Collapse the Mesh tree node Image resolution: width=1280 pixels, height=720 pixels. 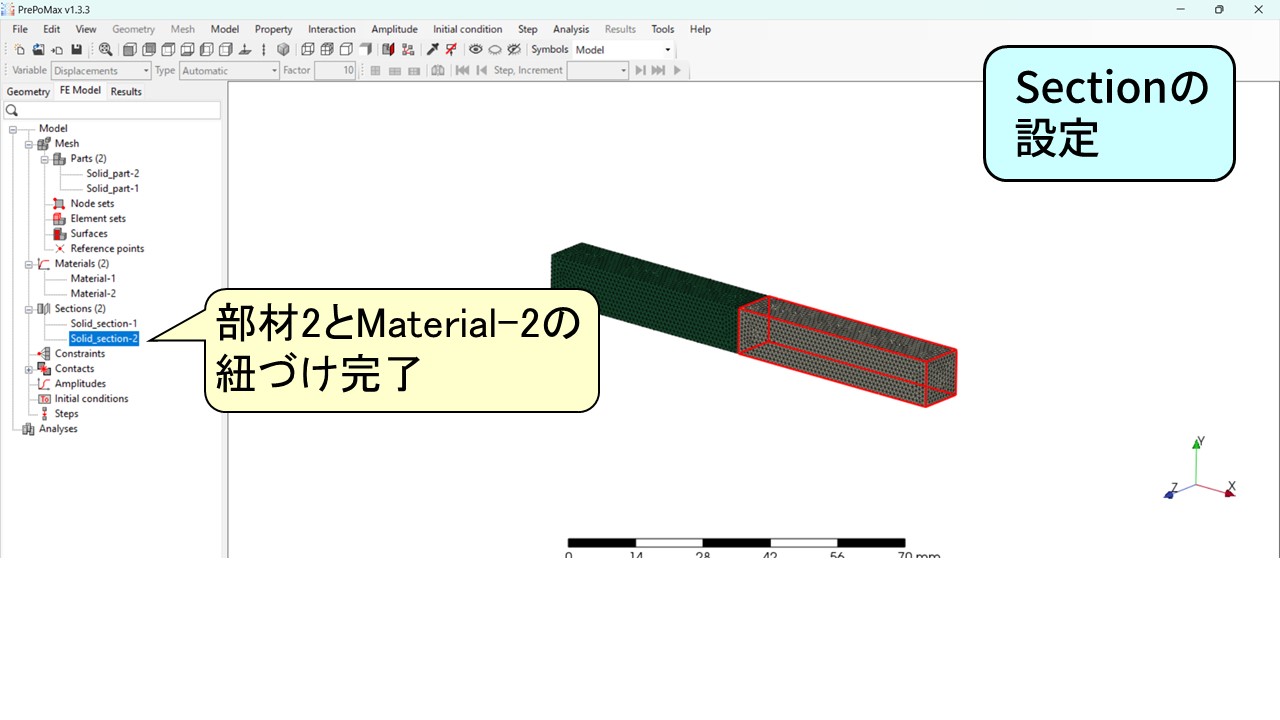click(x=29, y=144)
